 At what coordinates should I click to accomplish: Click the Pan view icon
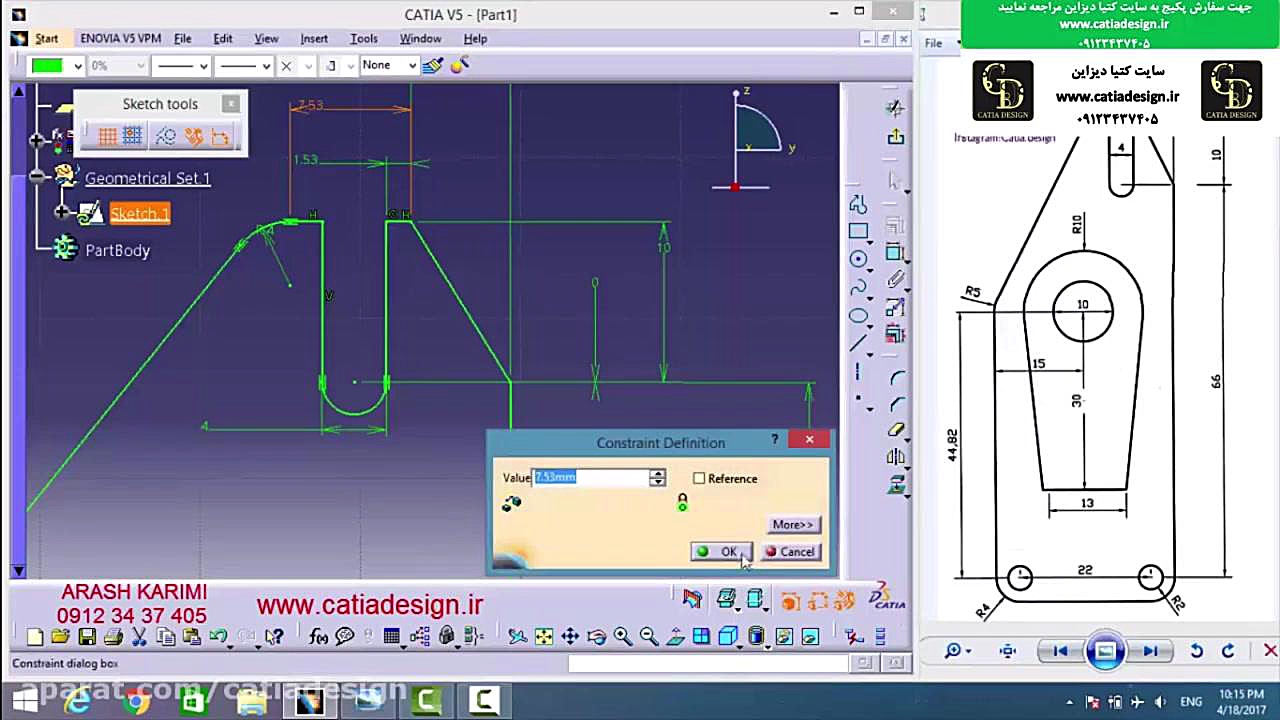click(x=570, y=636)
